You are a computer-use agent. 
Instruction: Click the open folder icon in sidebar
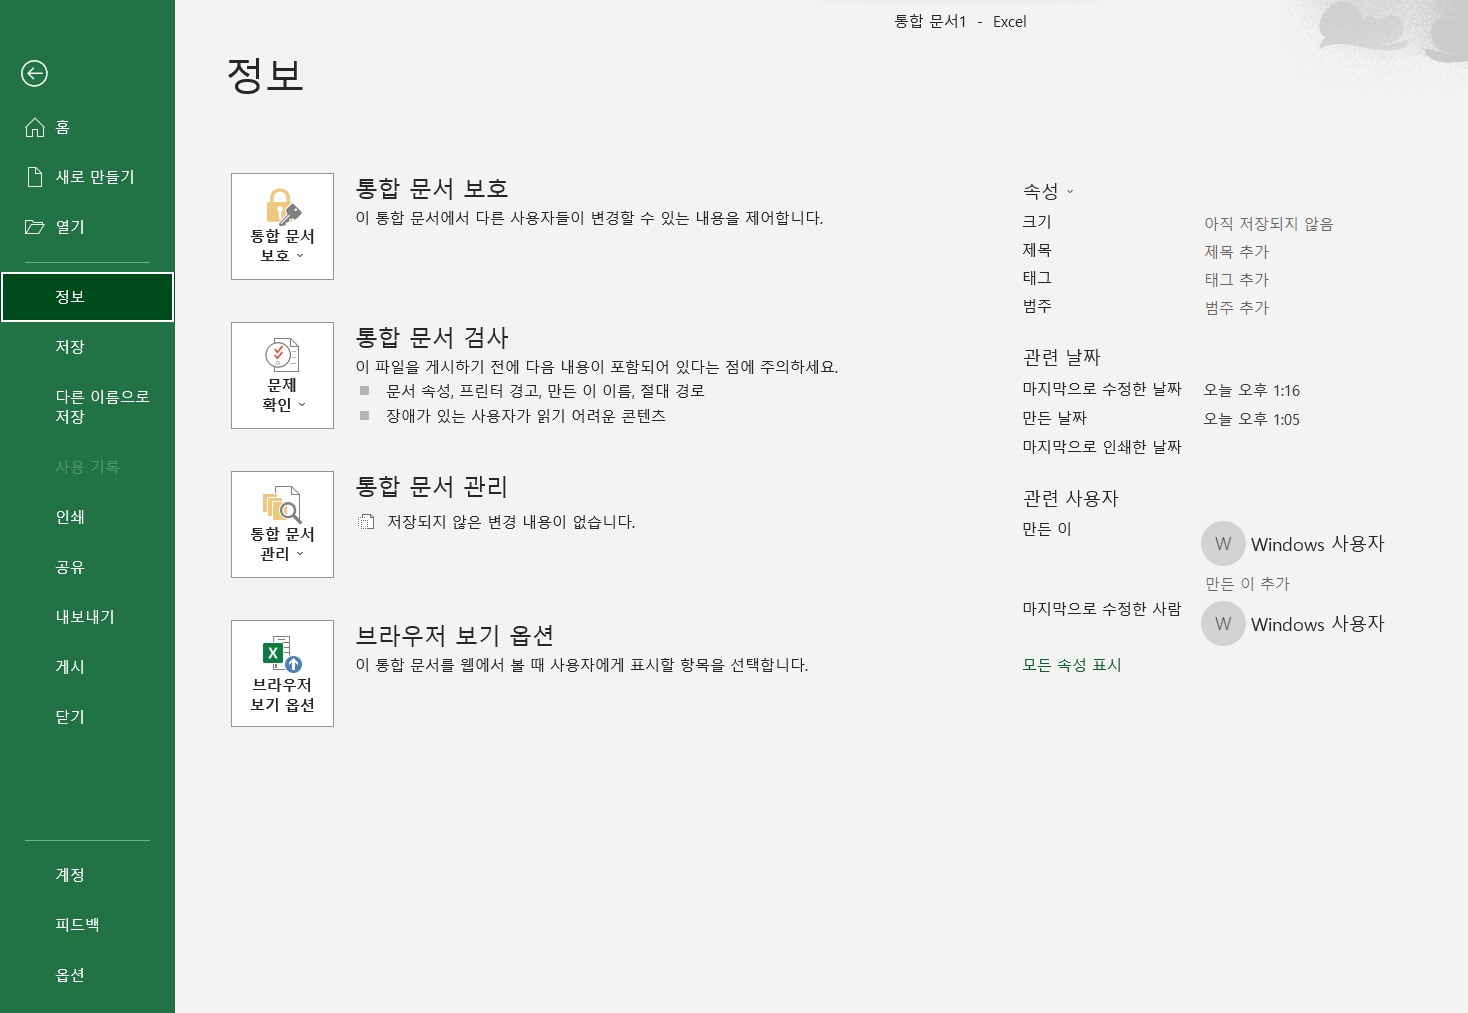(35, 227)
